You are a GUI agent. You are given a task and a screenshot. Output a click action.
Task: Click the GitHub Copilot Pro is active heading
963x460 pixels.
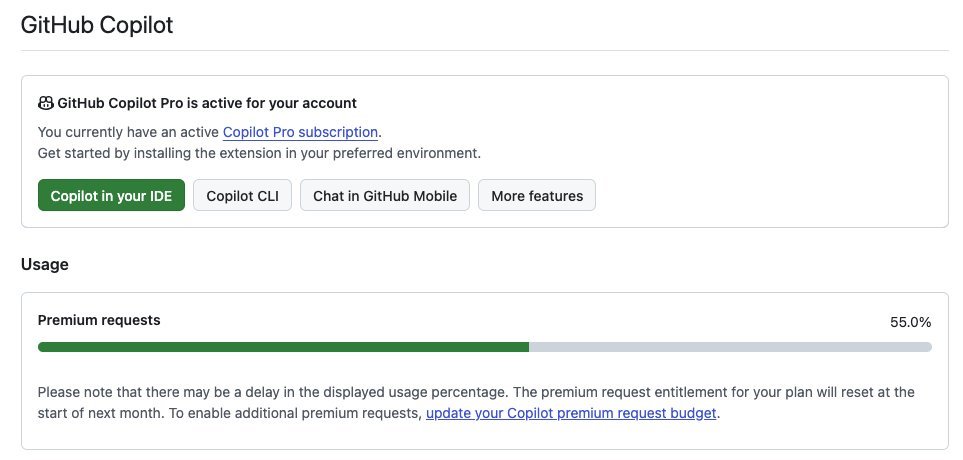[207, 103]
